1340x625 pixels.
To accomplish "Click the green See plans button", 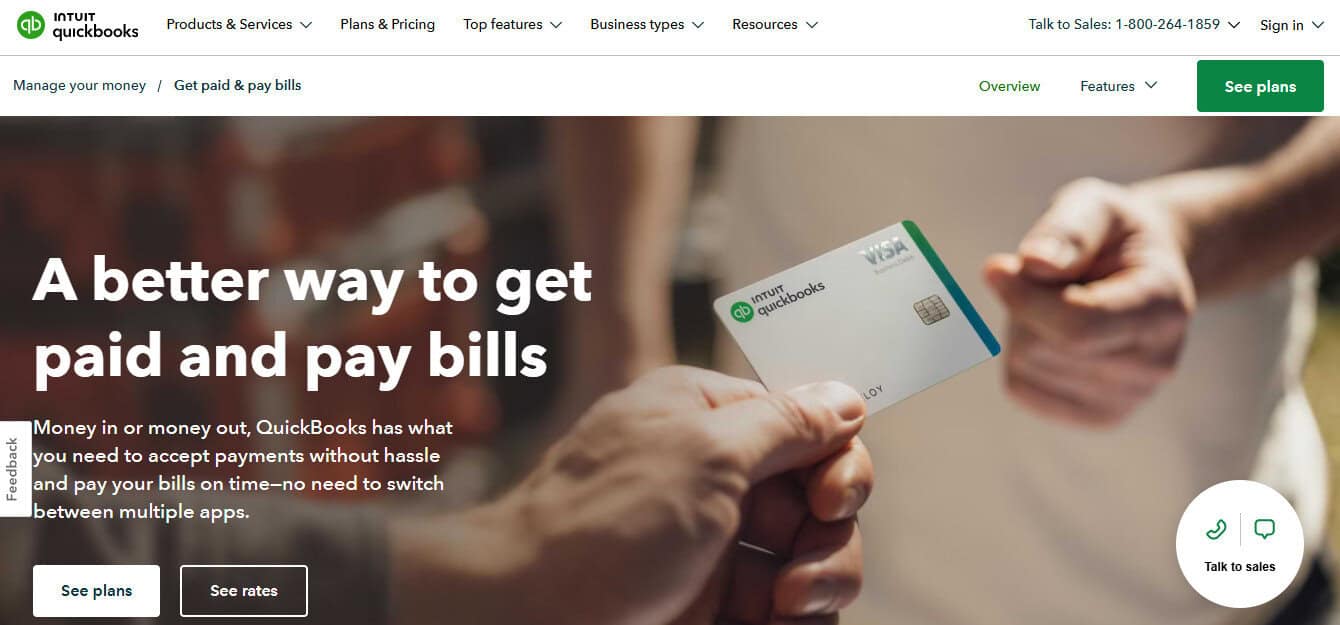I will (x=1260, y=86).
